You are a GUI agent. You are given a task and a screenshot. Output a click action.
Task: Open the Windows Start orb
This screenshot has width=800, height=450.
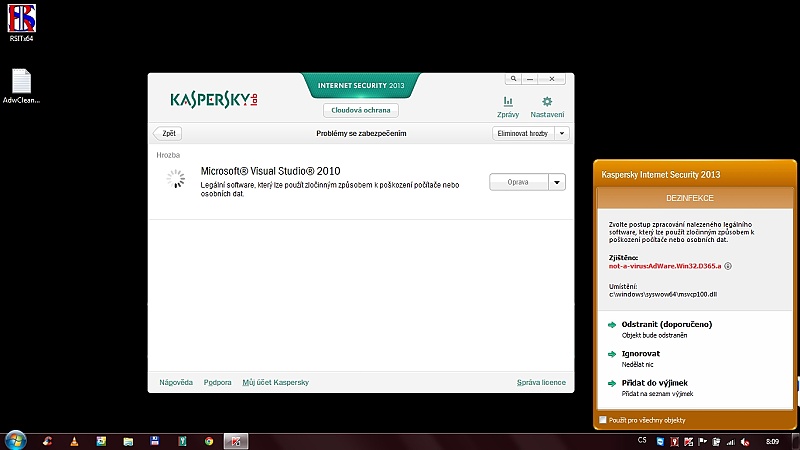coord(15,440)
